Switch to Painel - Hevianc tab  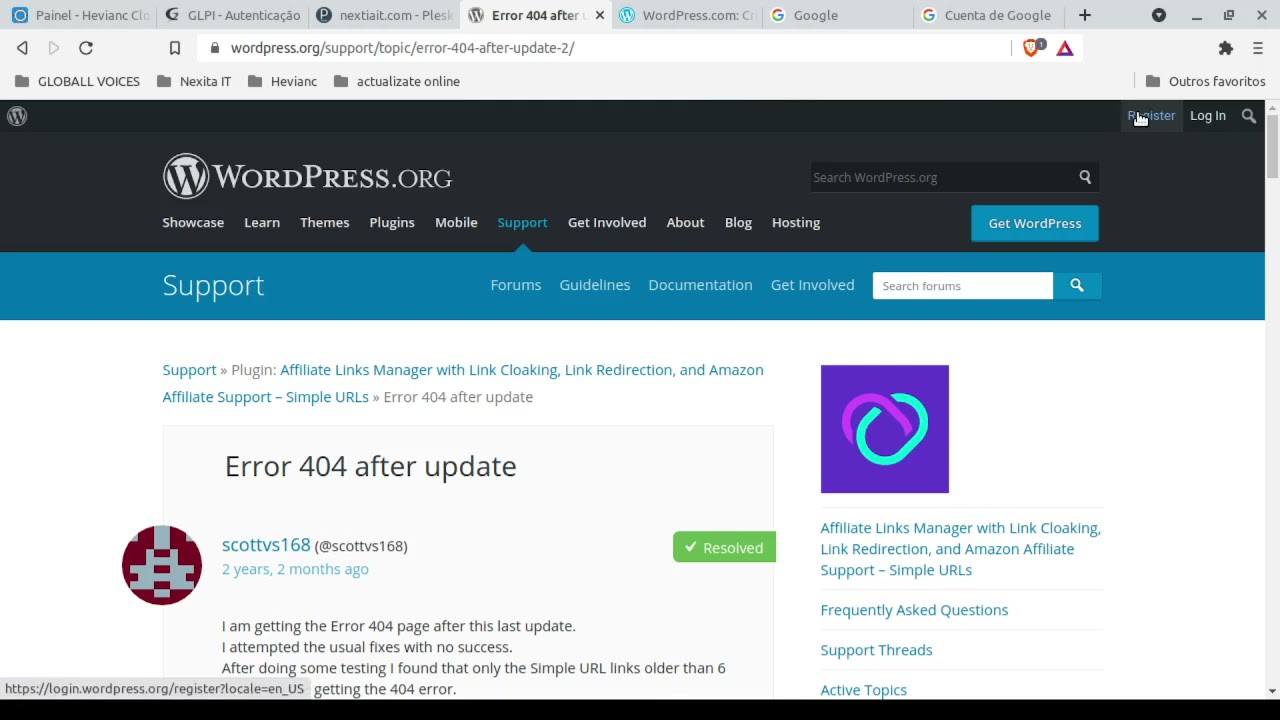(80, 15)
